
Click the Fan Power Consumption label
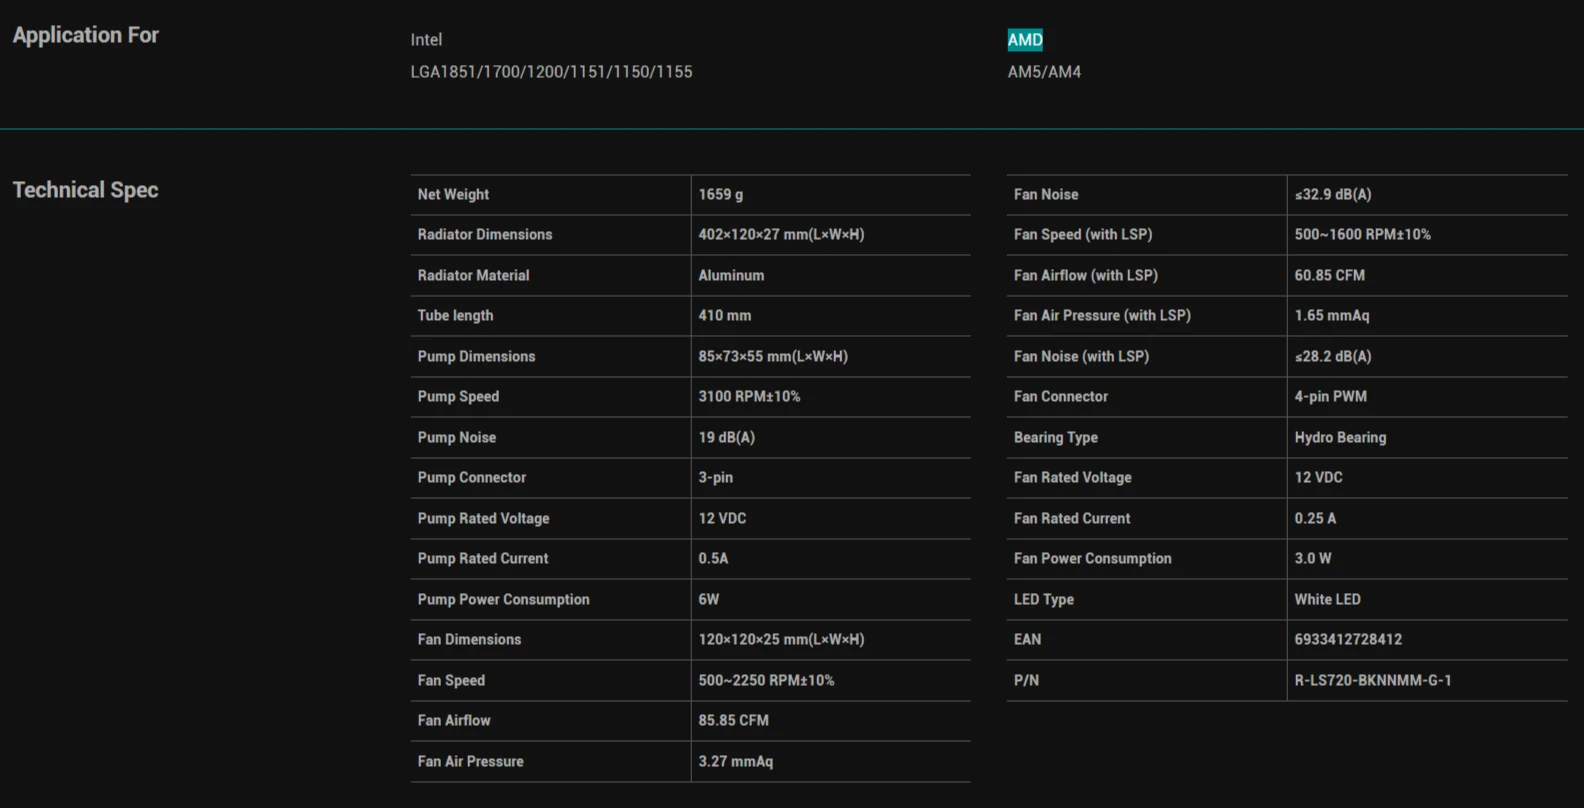[1092, 559]
